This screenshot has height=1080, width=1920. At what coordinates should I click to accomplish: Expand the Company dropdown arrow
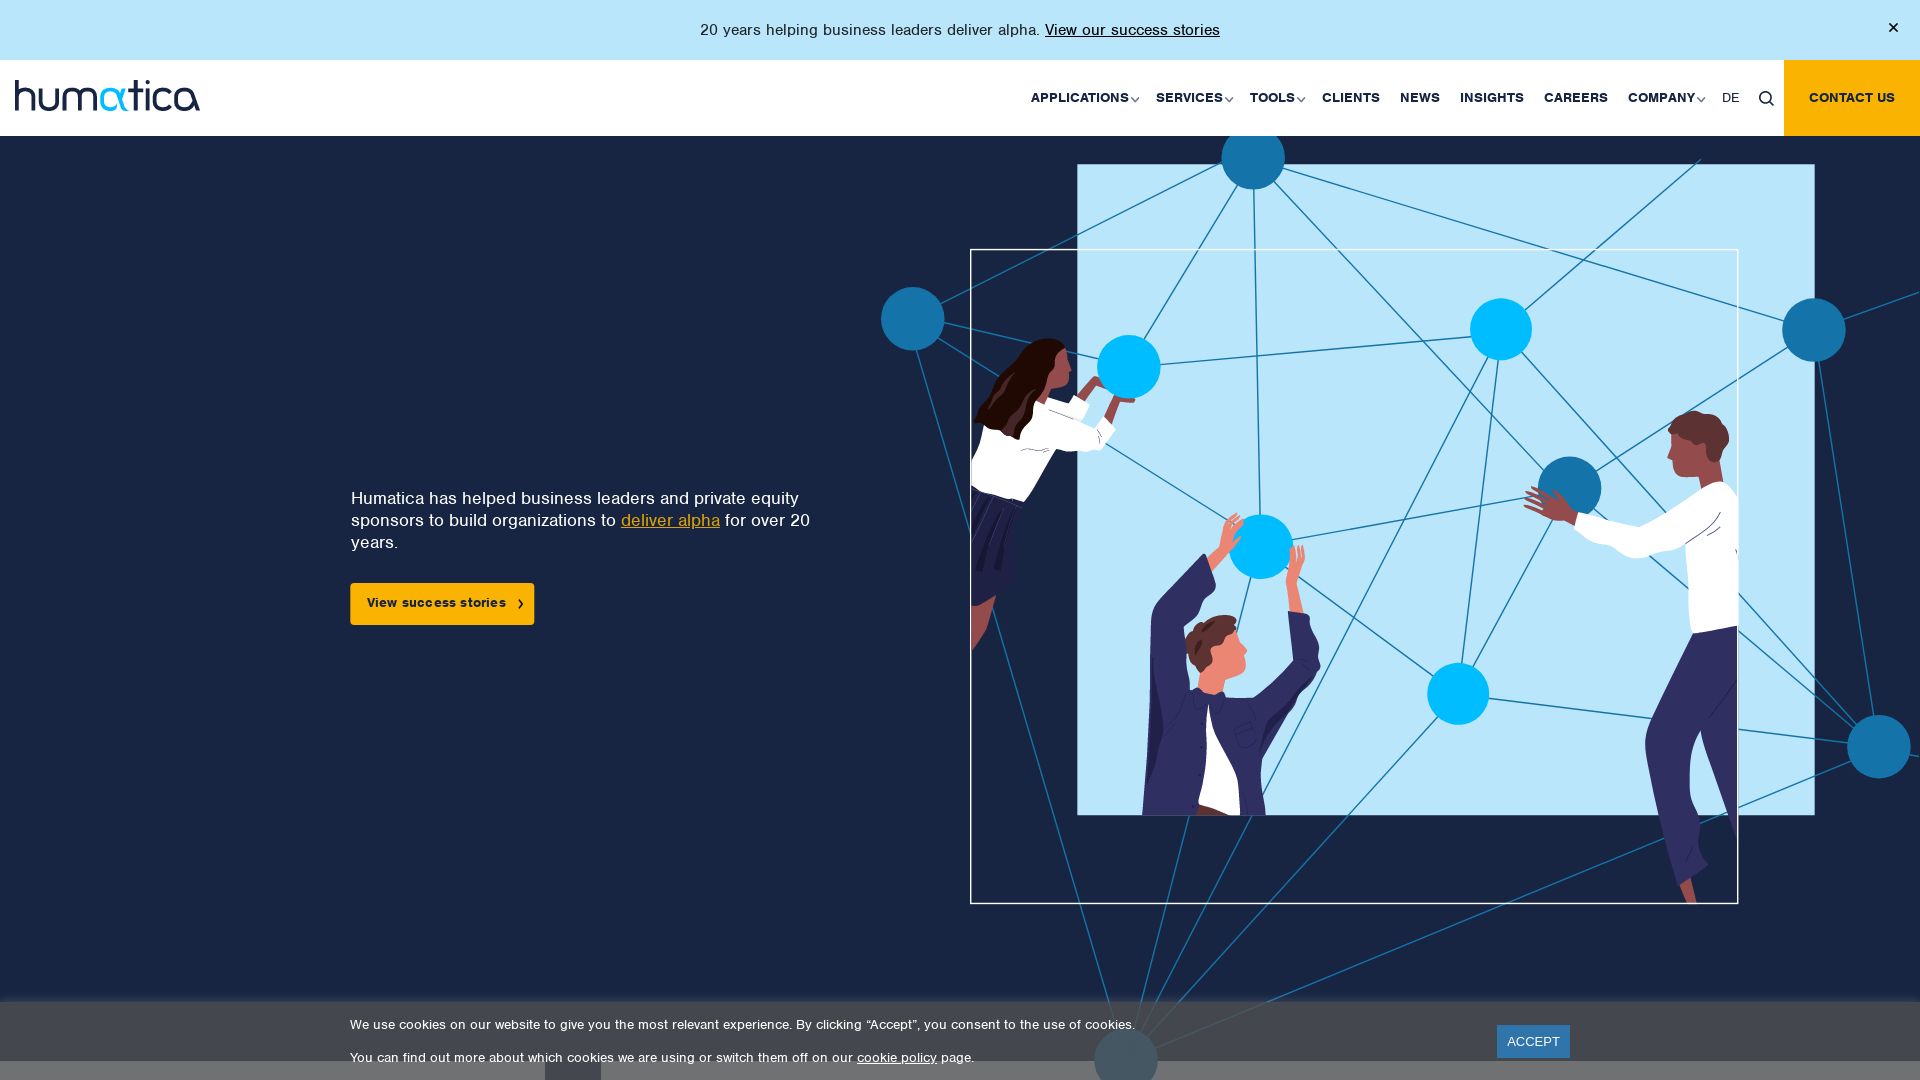1701,99
